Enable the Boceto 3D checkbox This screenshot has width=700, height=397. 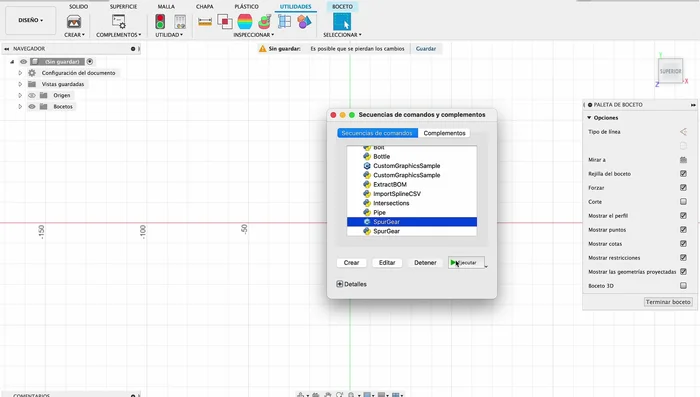[683, 285]
